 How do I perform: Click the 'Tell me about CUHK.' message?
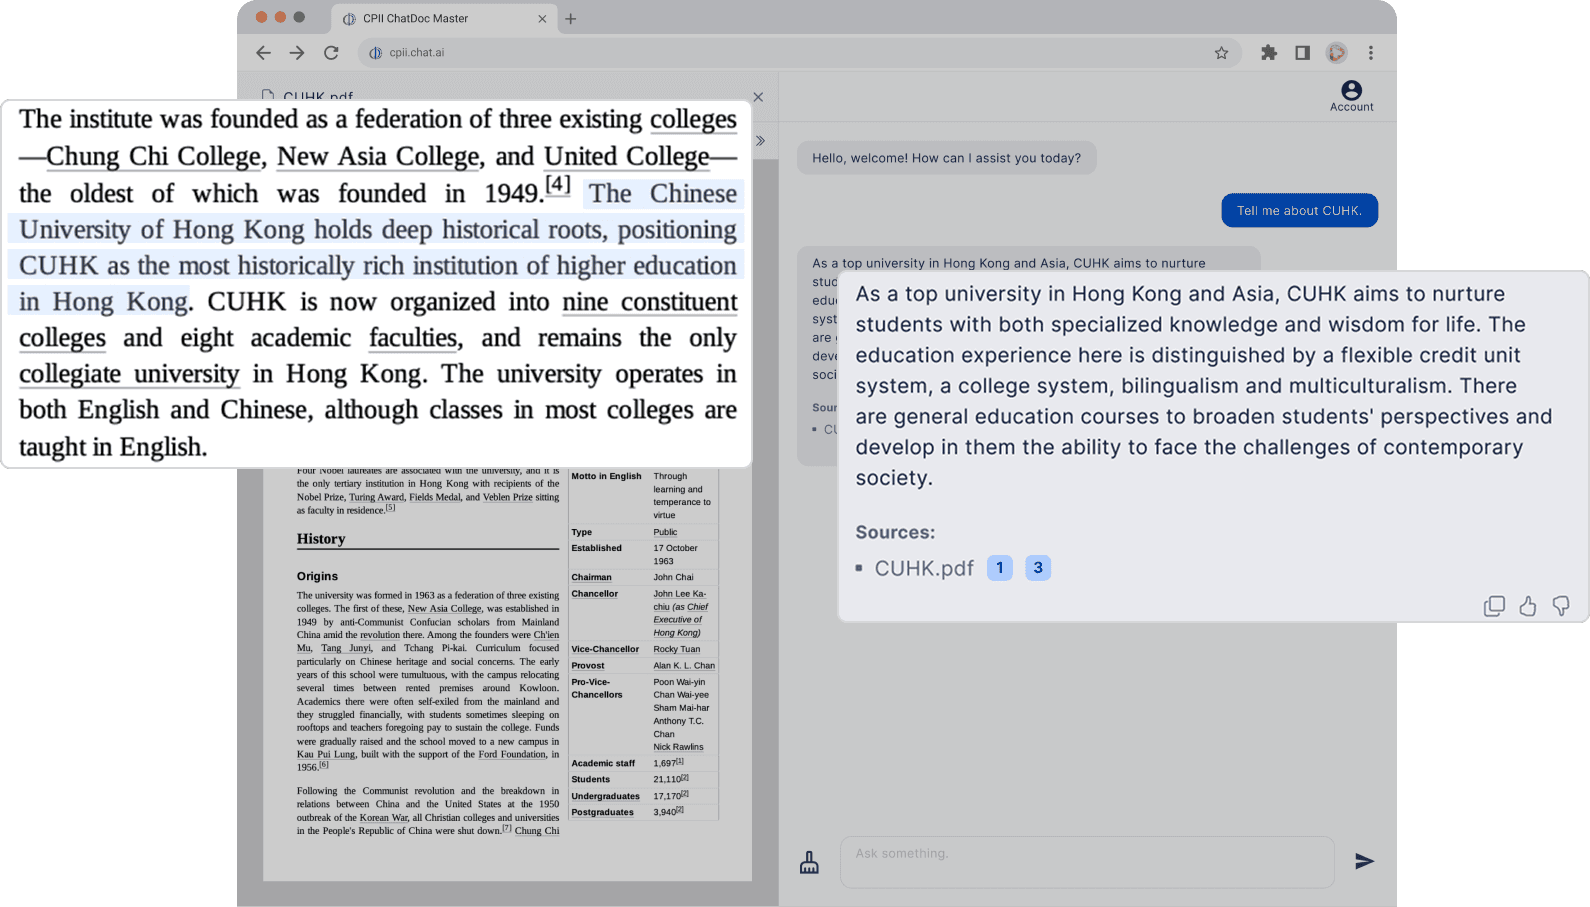(1299, 210)
